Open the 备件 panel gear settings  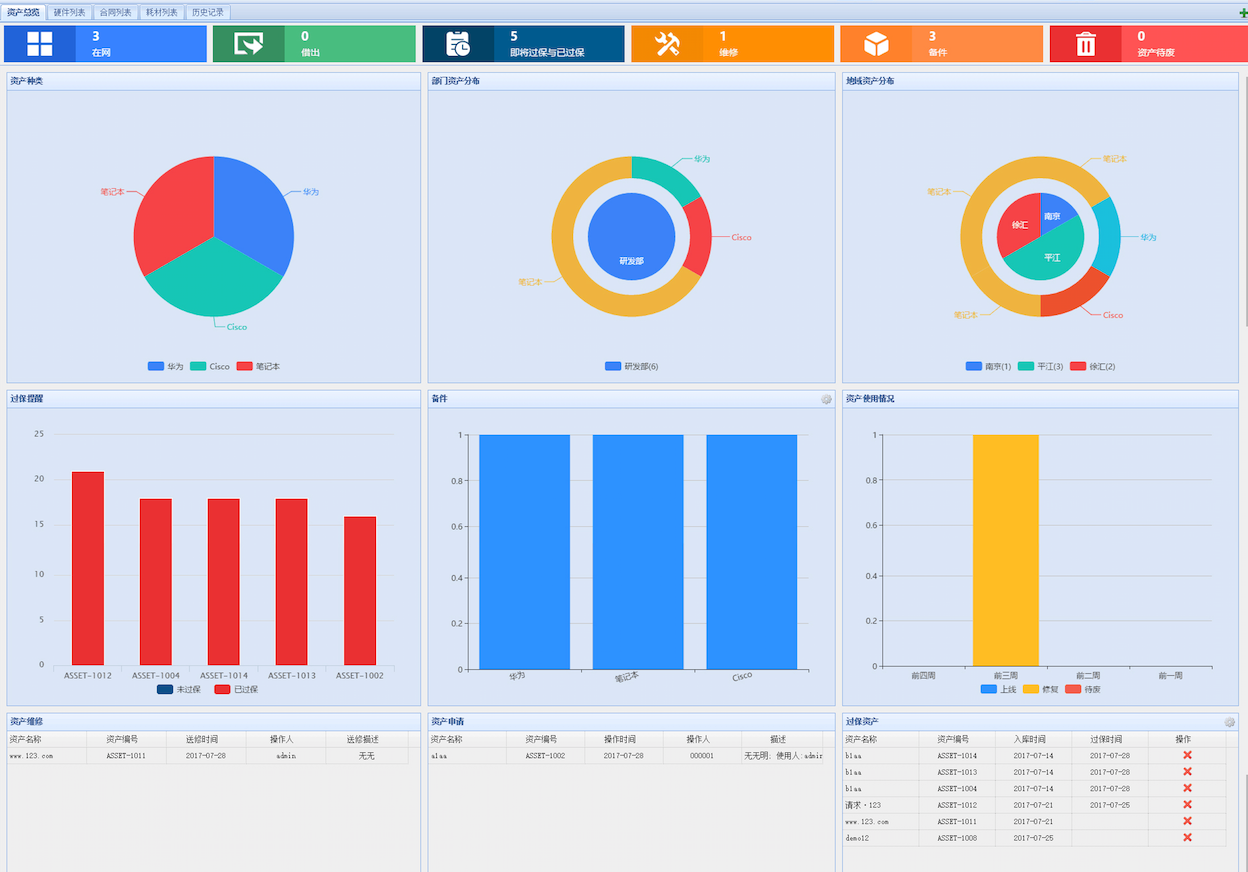826,399
